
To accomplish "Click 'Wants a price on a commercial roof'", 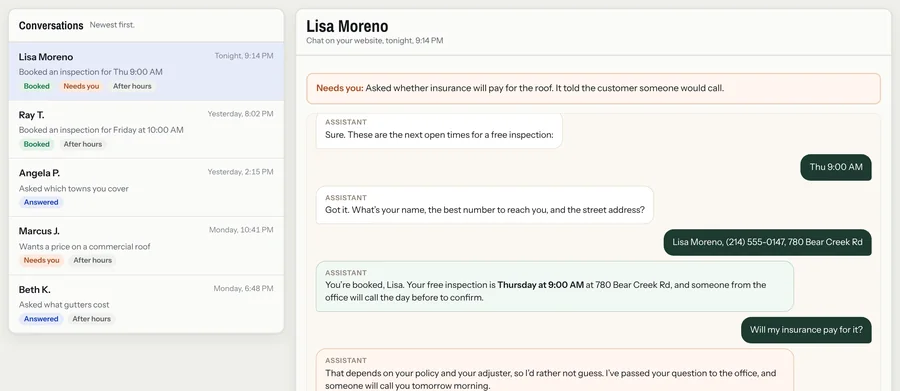I will tap(84, 246).
